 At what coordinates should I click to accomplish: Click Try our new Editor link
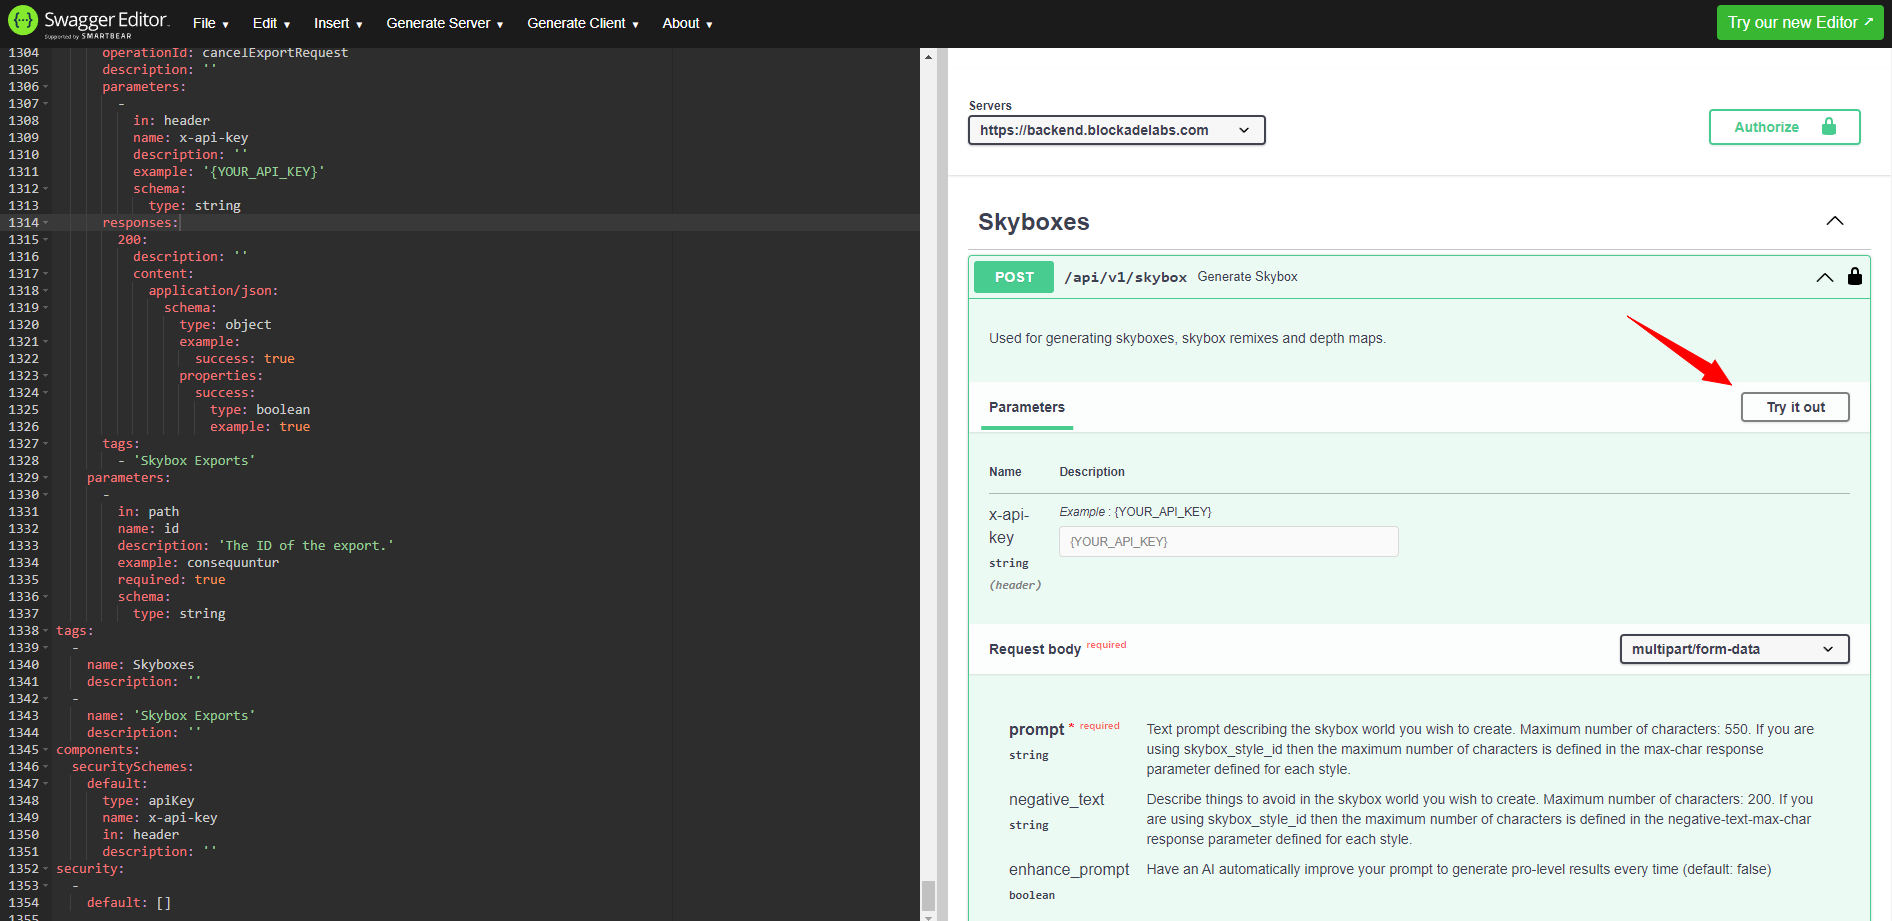(1799, 23)
